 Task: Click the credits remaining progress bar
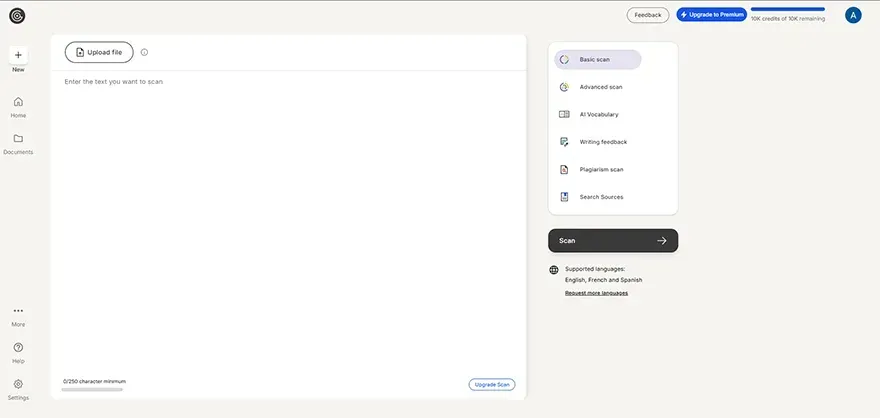click(787, 9)
